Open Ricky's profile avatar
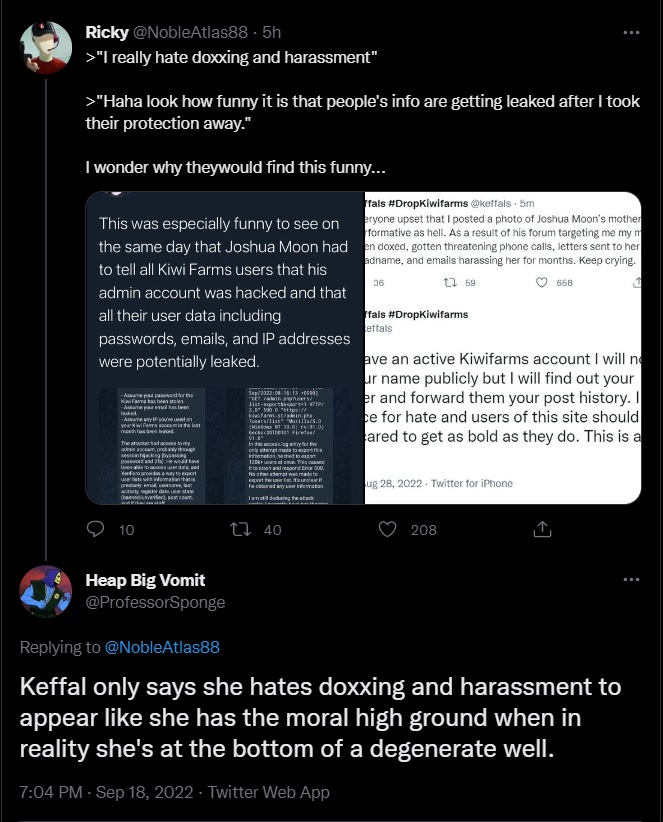The width and height of the screenshot is (663, 822). coord(46,47)
